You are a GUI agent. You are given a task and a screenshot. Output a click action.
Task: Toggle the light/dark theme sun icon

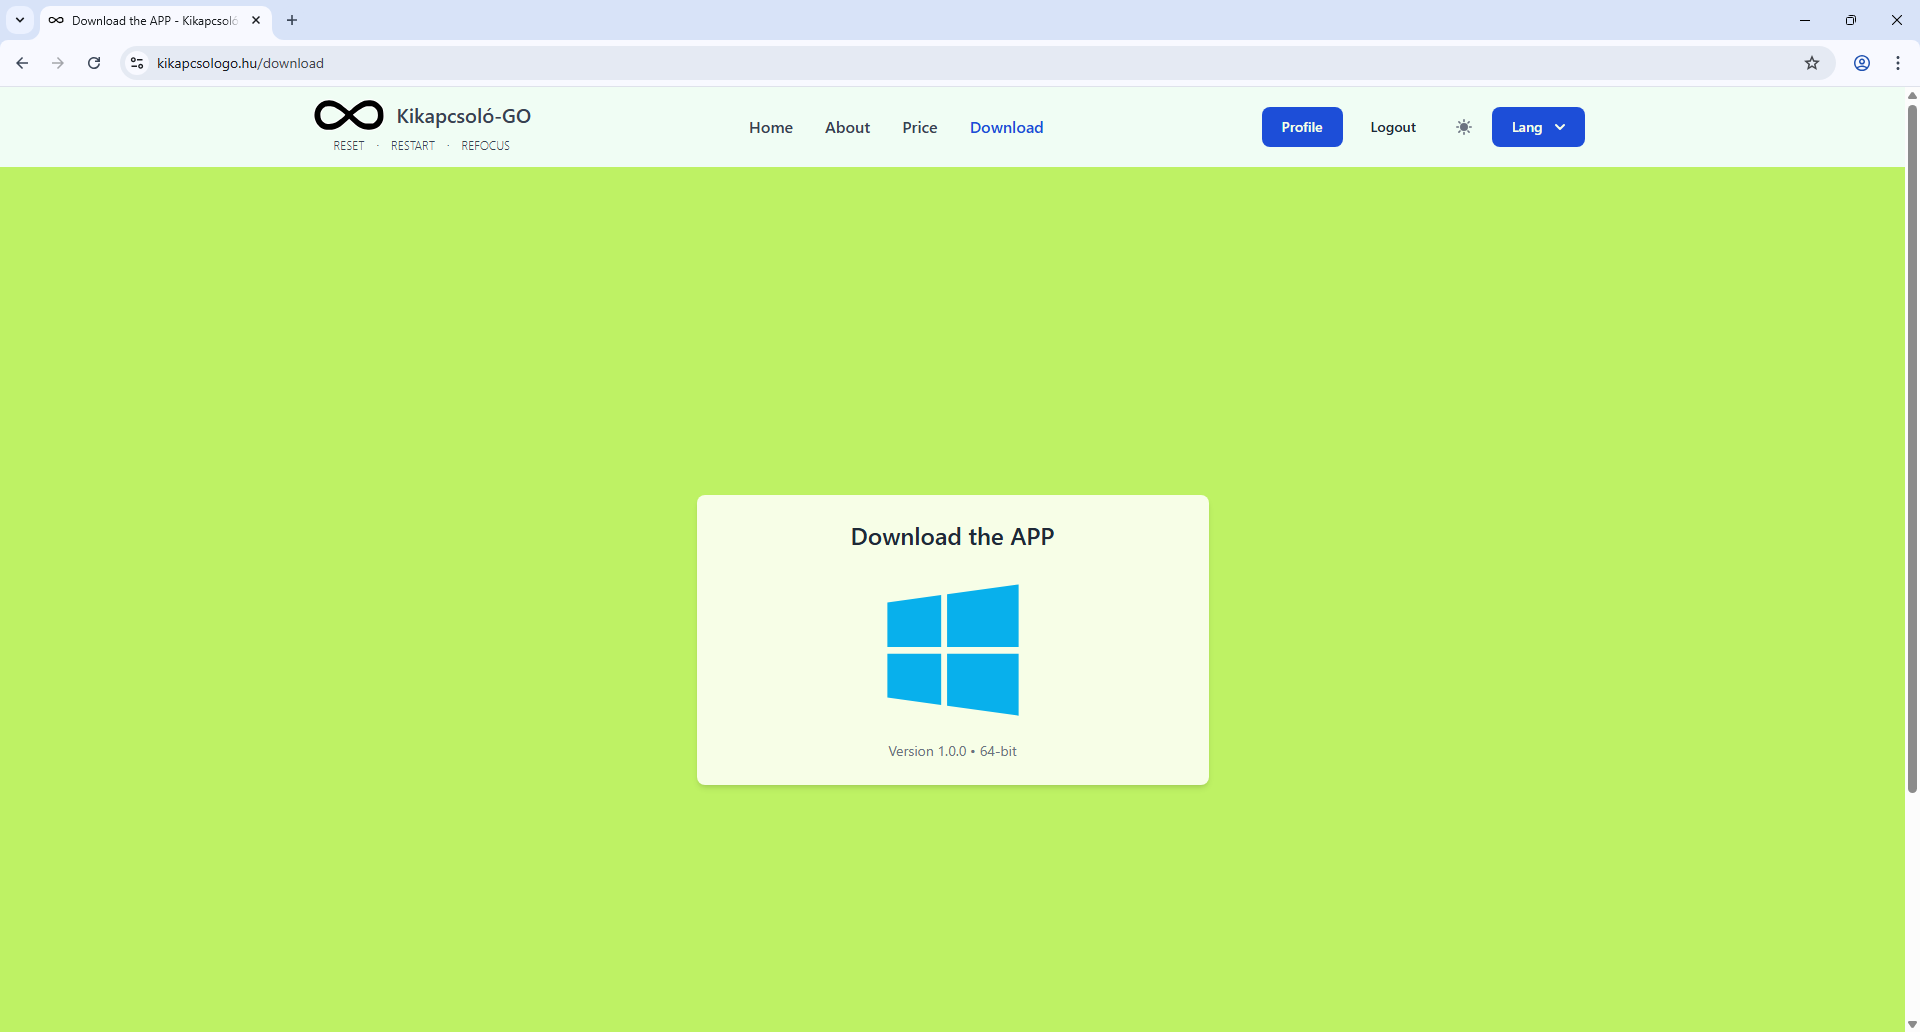pyautogui.click(x=1464, y=127)
